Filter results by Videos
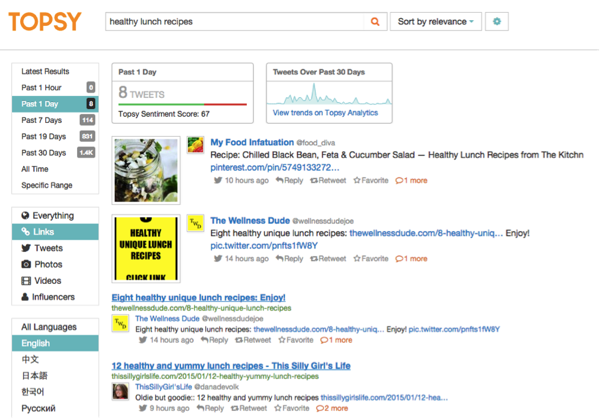 click(55, 281)
